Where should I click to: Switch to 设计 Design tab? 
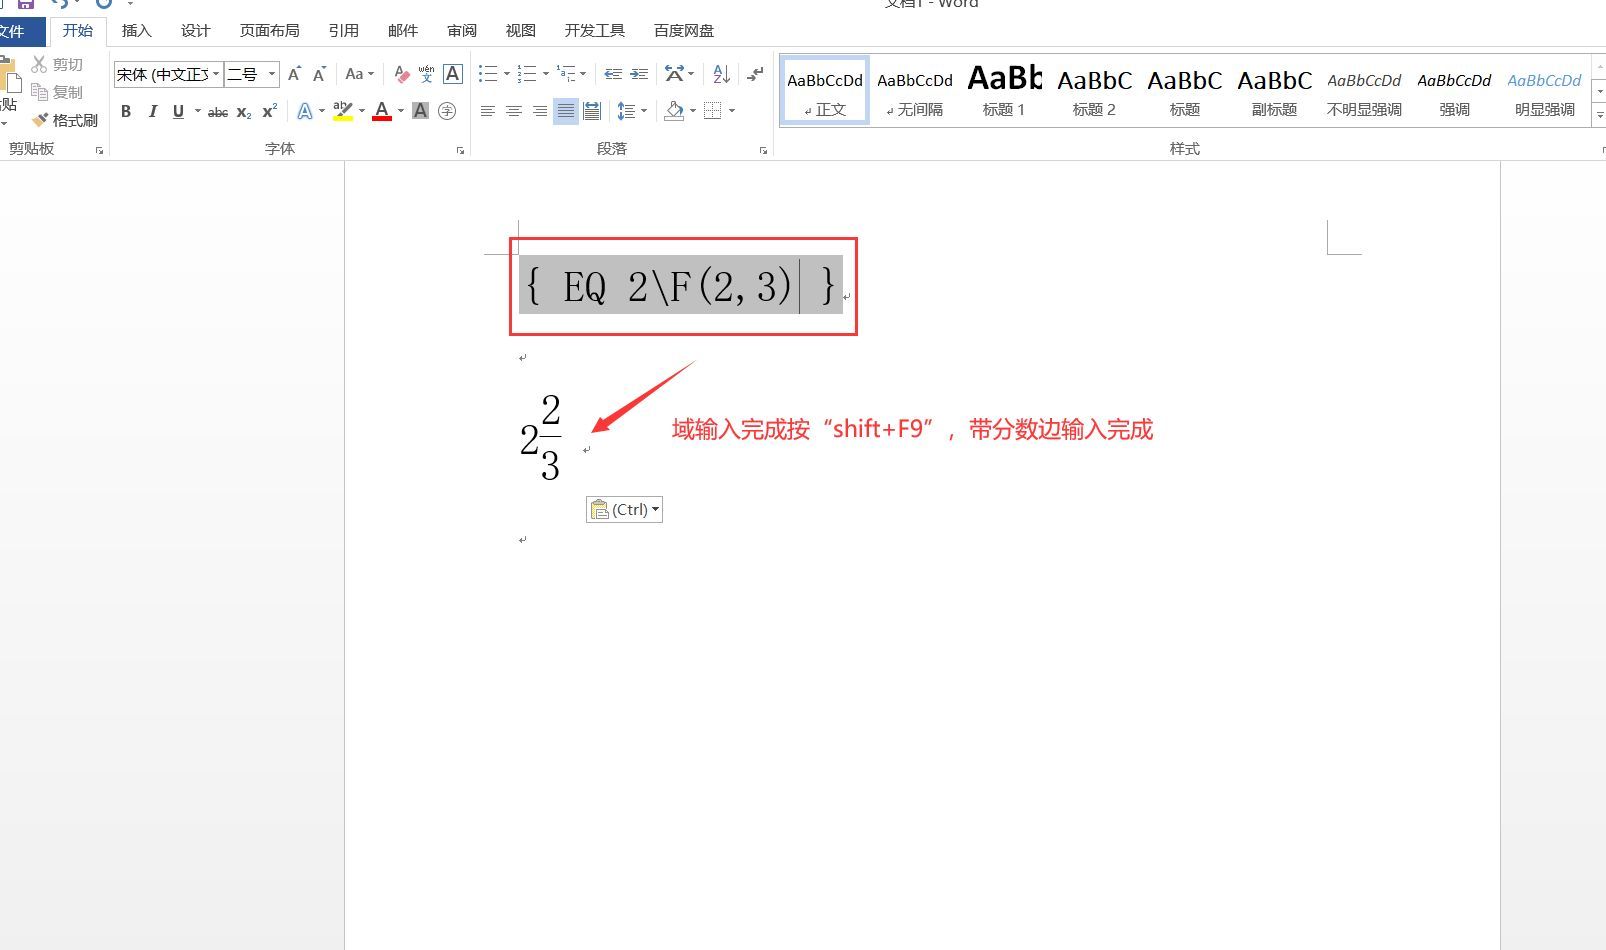(x=195, y=31)
